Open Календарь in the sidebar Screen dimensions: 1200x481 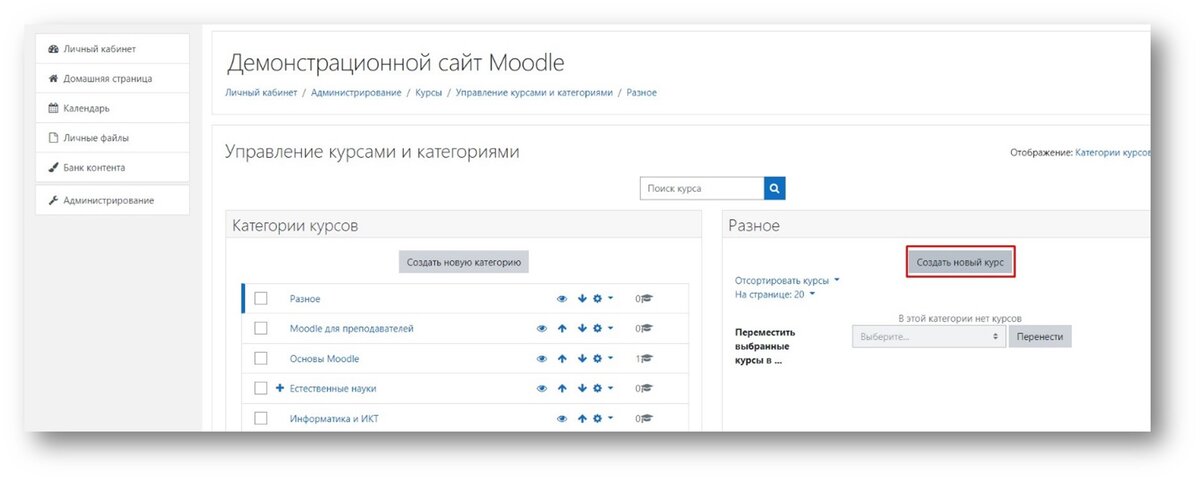[112, 108]
